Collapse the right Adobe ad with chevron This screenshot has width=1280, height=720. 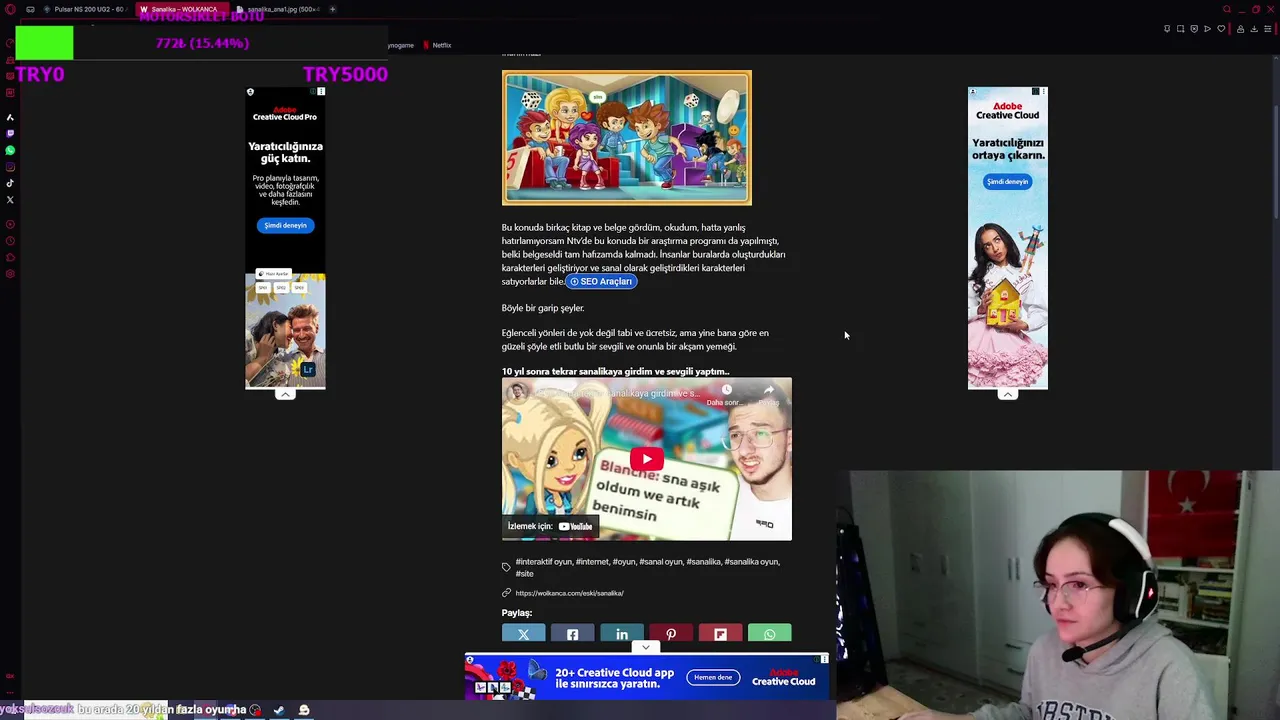(1007, 394)
